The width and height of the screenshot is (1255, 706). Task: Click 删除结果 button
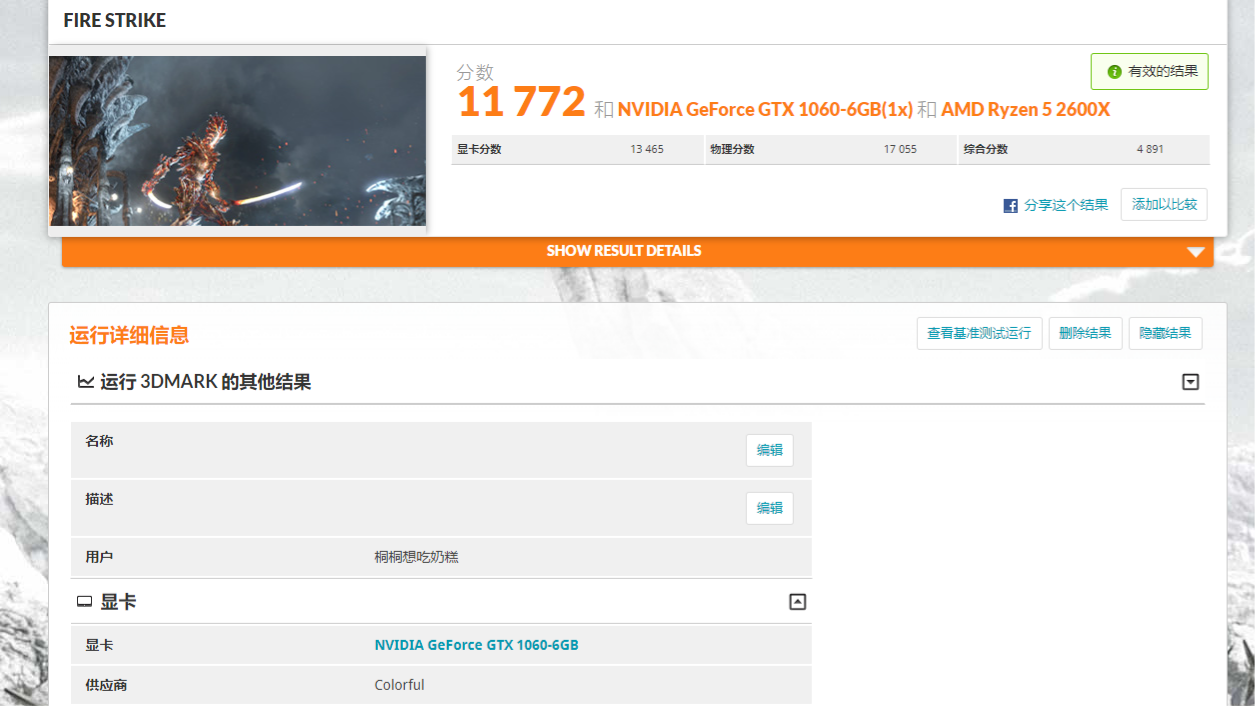[1085, 333]
